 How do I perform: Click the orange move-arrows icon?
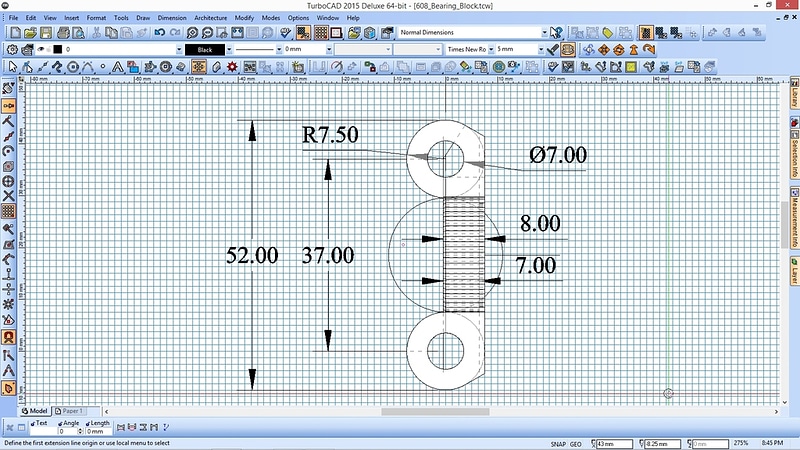point(604,49)
